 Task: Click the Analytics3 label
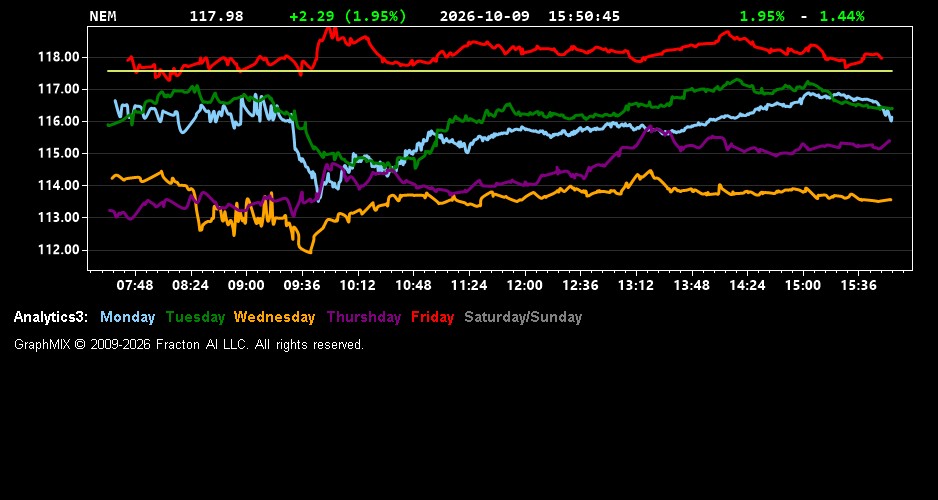51,318
